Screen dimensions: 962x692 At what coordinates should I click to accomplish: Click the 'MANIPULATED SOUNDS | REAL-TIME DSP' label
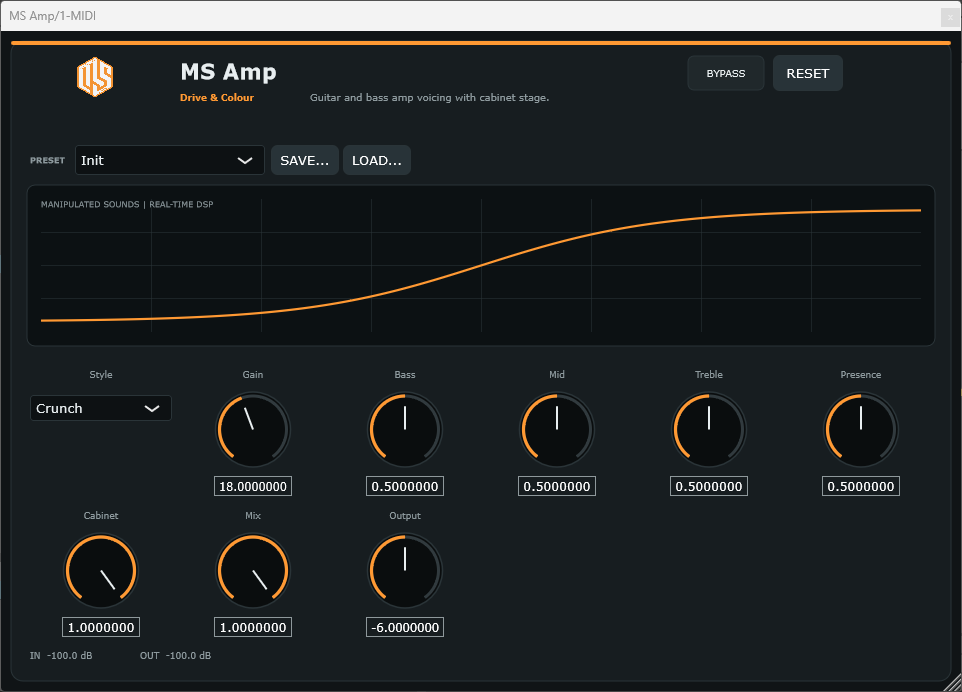pos(127,204)
